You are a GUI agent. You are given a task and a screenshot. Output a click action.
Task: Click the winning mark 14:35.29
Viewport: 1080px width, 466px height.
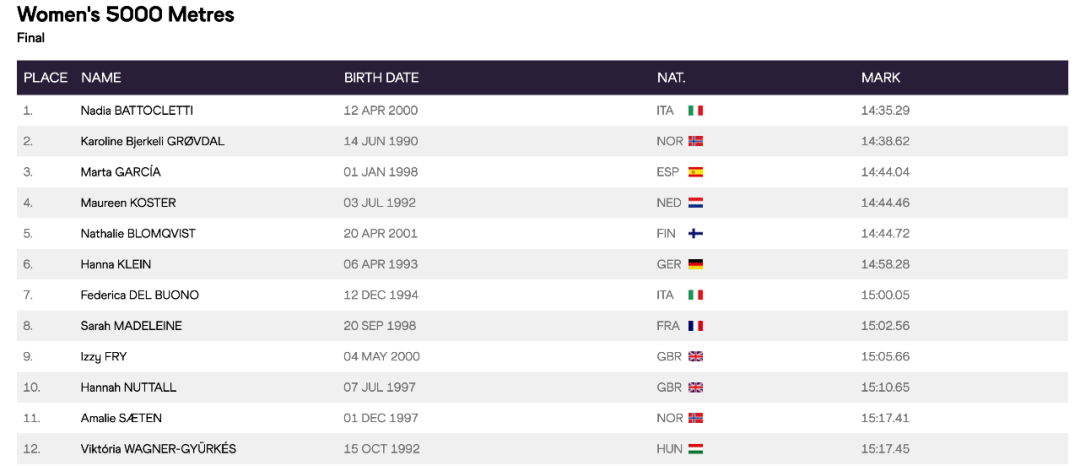point(885,110)
